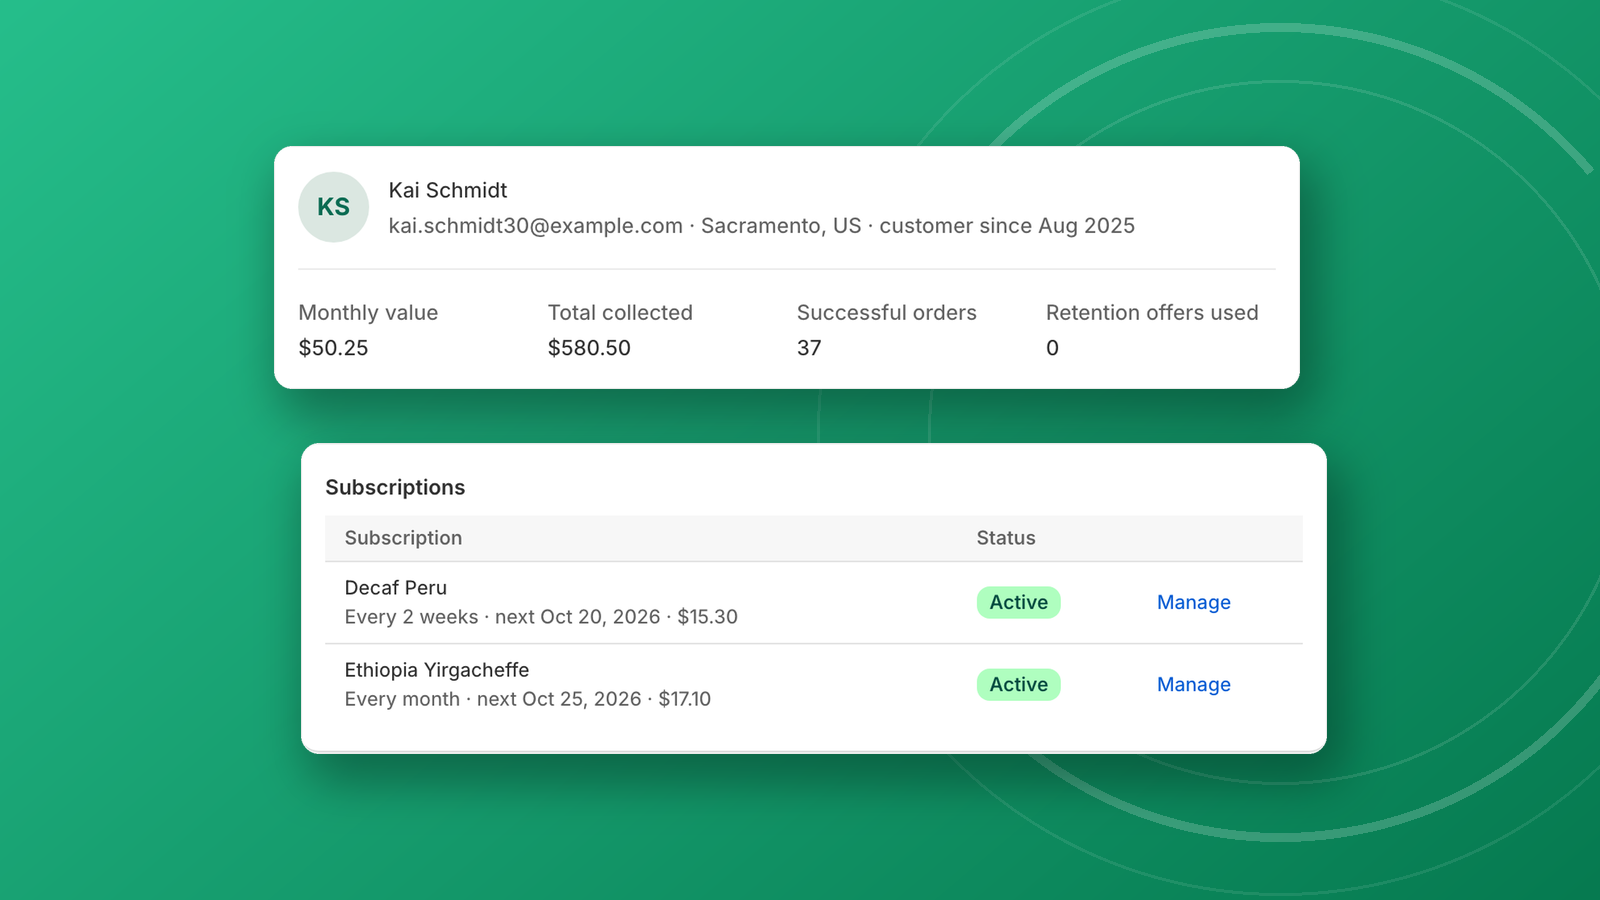The height and width of the screenshot is (900, 1600).
Task: Click Active status badge for Decaf Peru
Action: (x=1018, y=602)
